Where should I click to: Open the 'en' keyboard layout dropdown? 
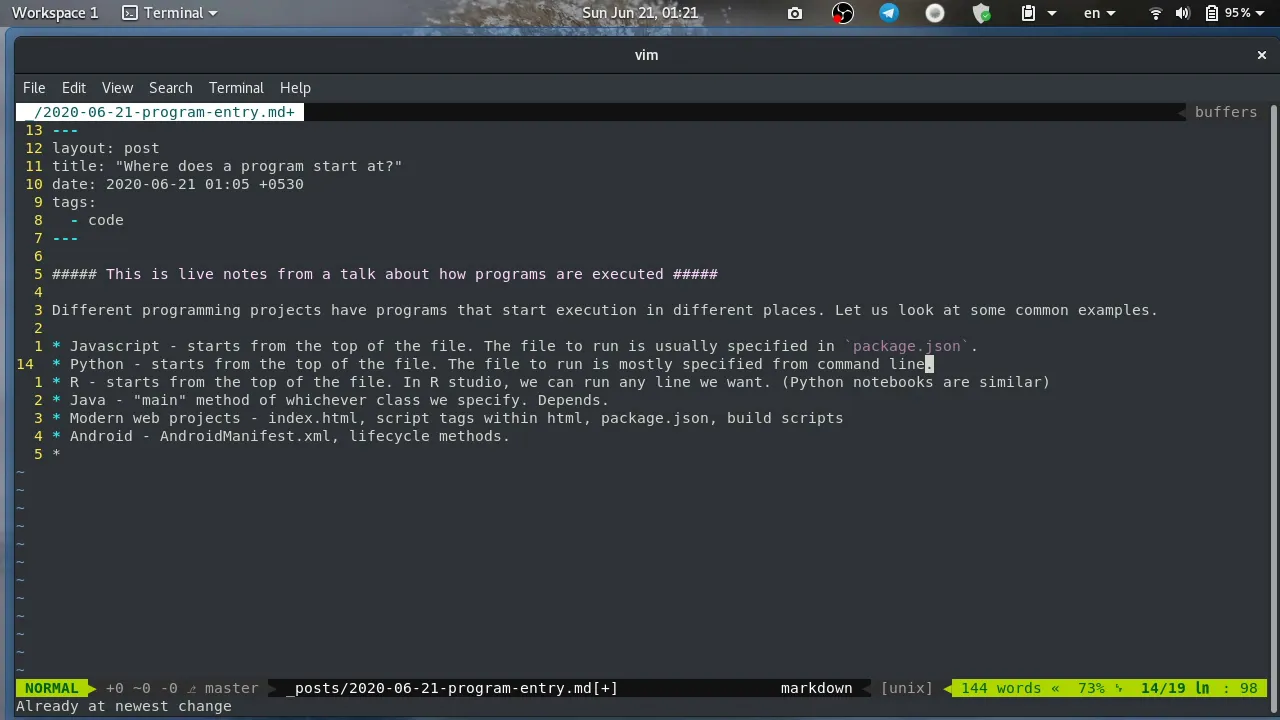click(x=1099, y=13)
